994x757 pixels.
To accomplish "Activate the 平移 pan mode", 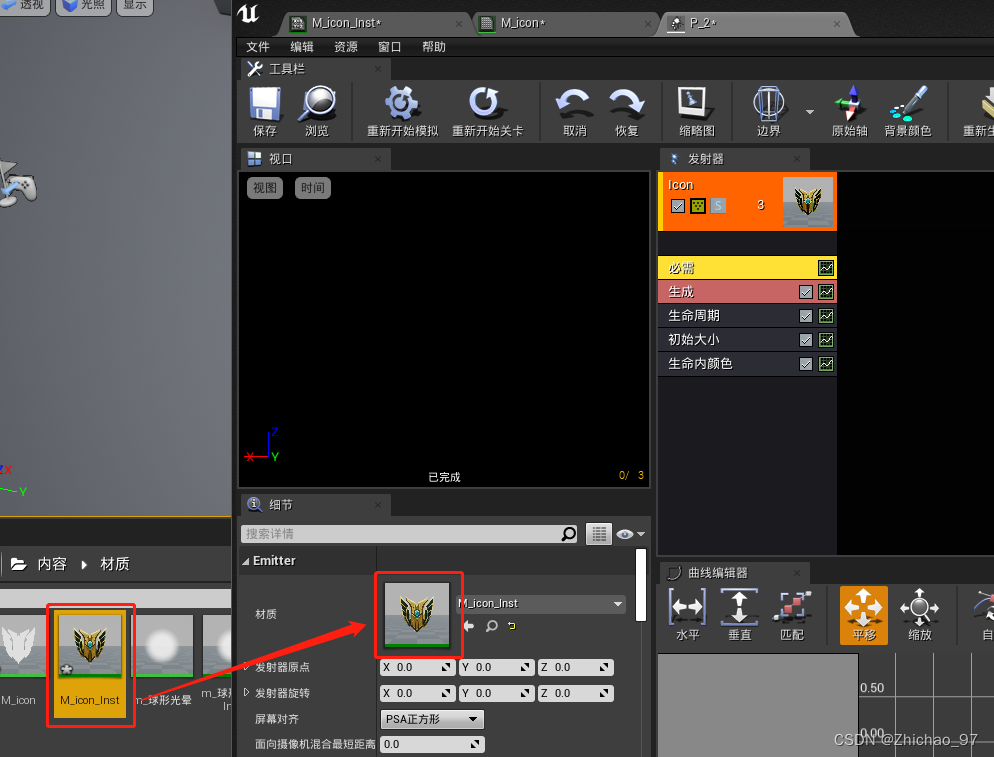I will coord(863,614).
